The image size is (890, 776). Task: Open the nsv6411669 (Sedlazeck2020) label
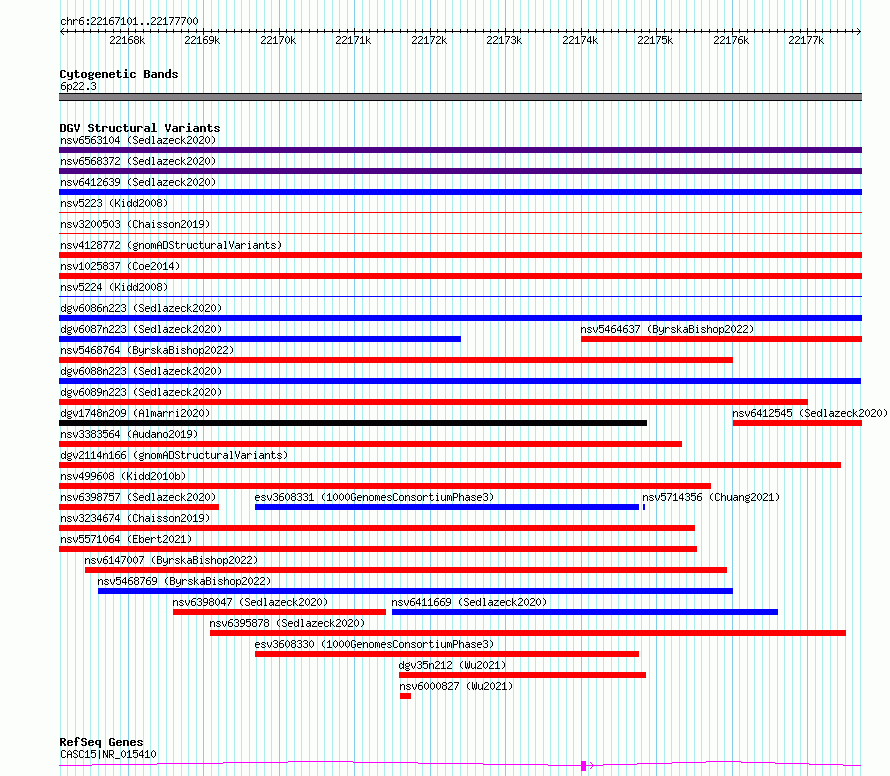click(469, 602)
